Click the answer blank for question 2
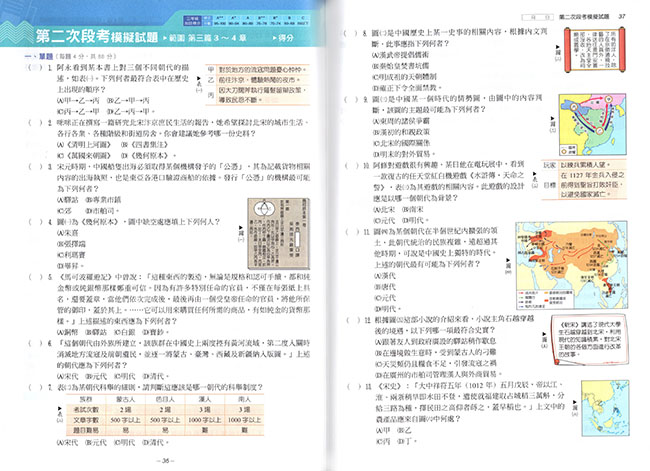Viewport: 650px width, 471px height. (35, 123)
